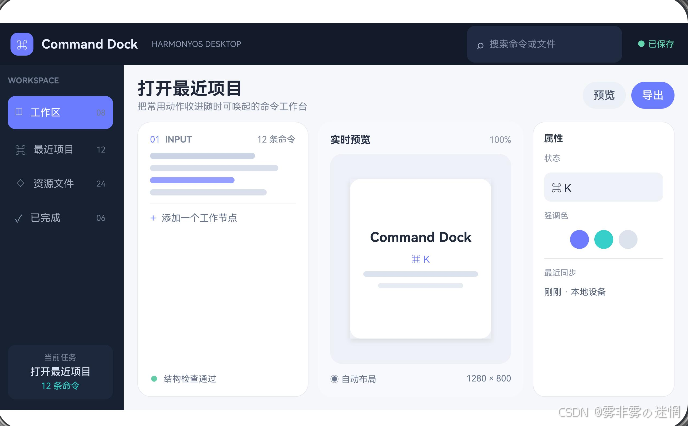Click the 12 条命令 label in INPUT card
688x426 pixels.
[276, 139]
